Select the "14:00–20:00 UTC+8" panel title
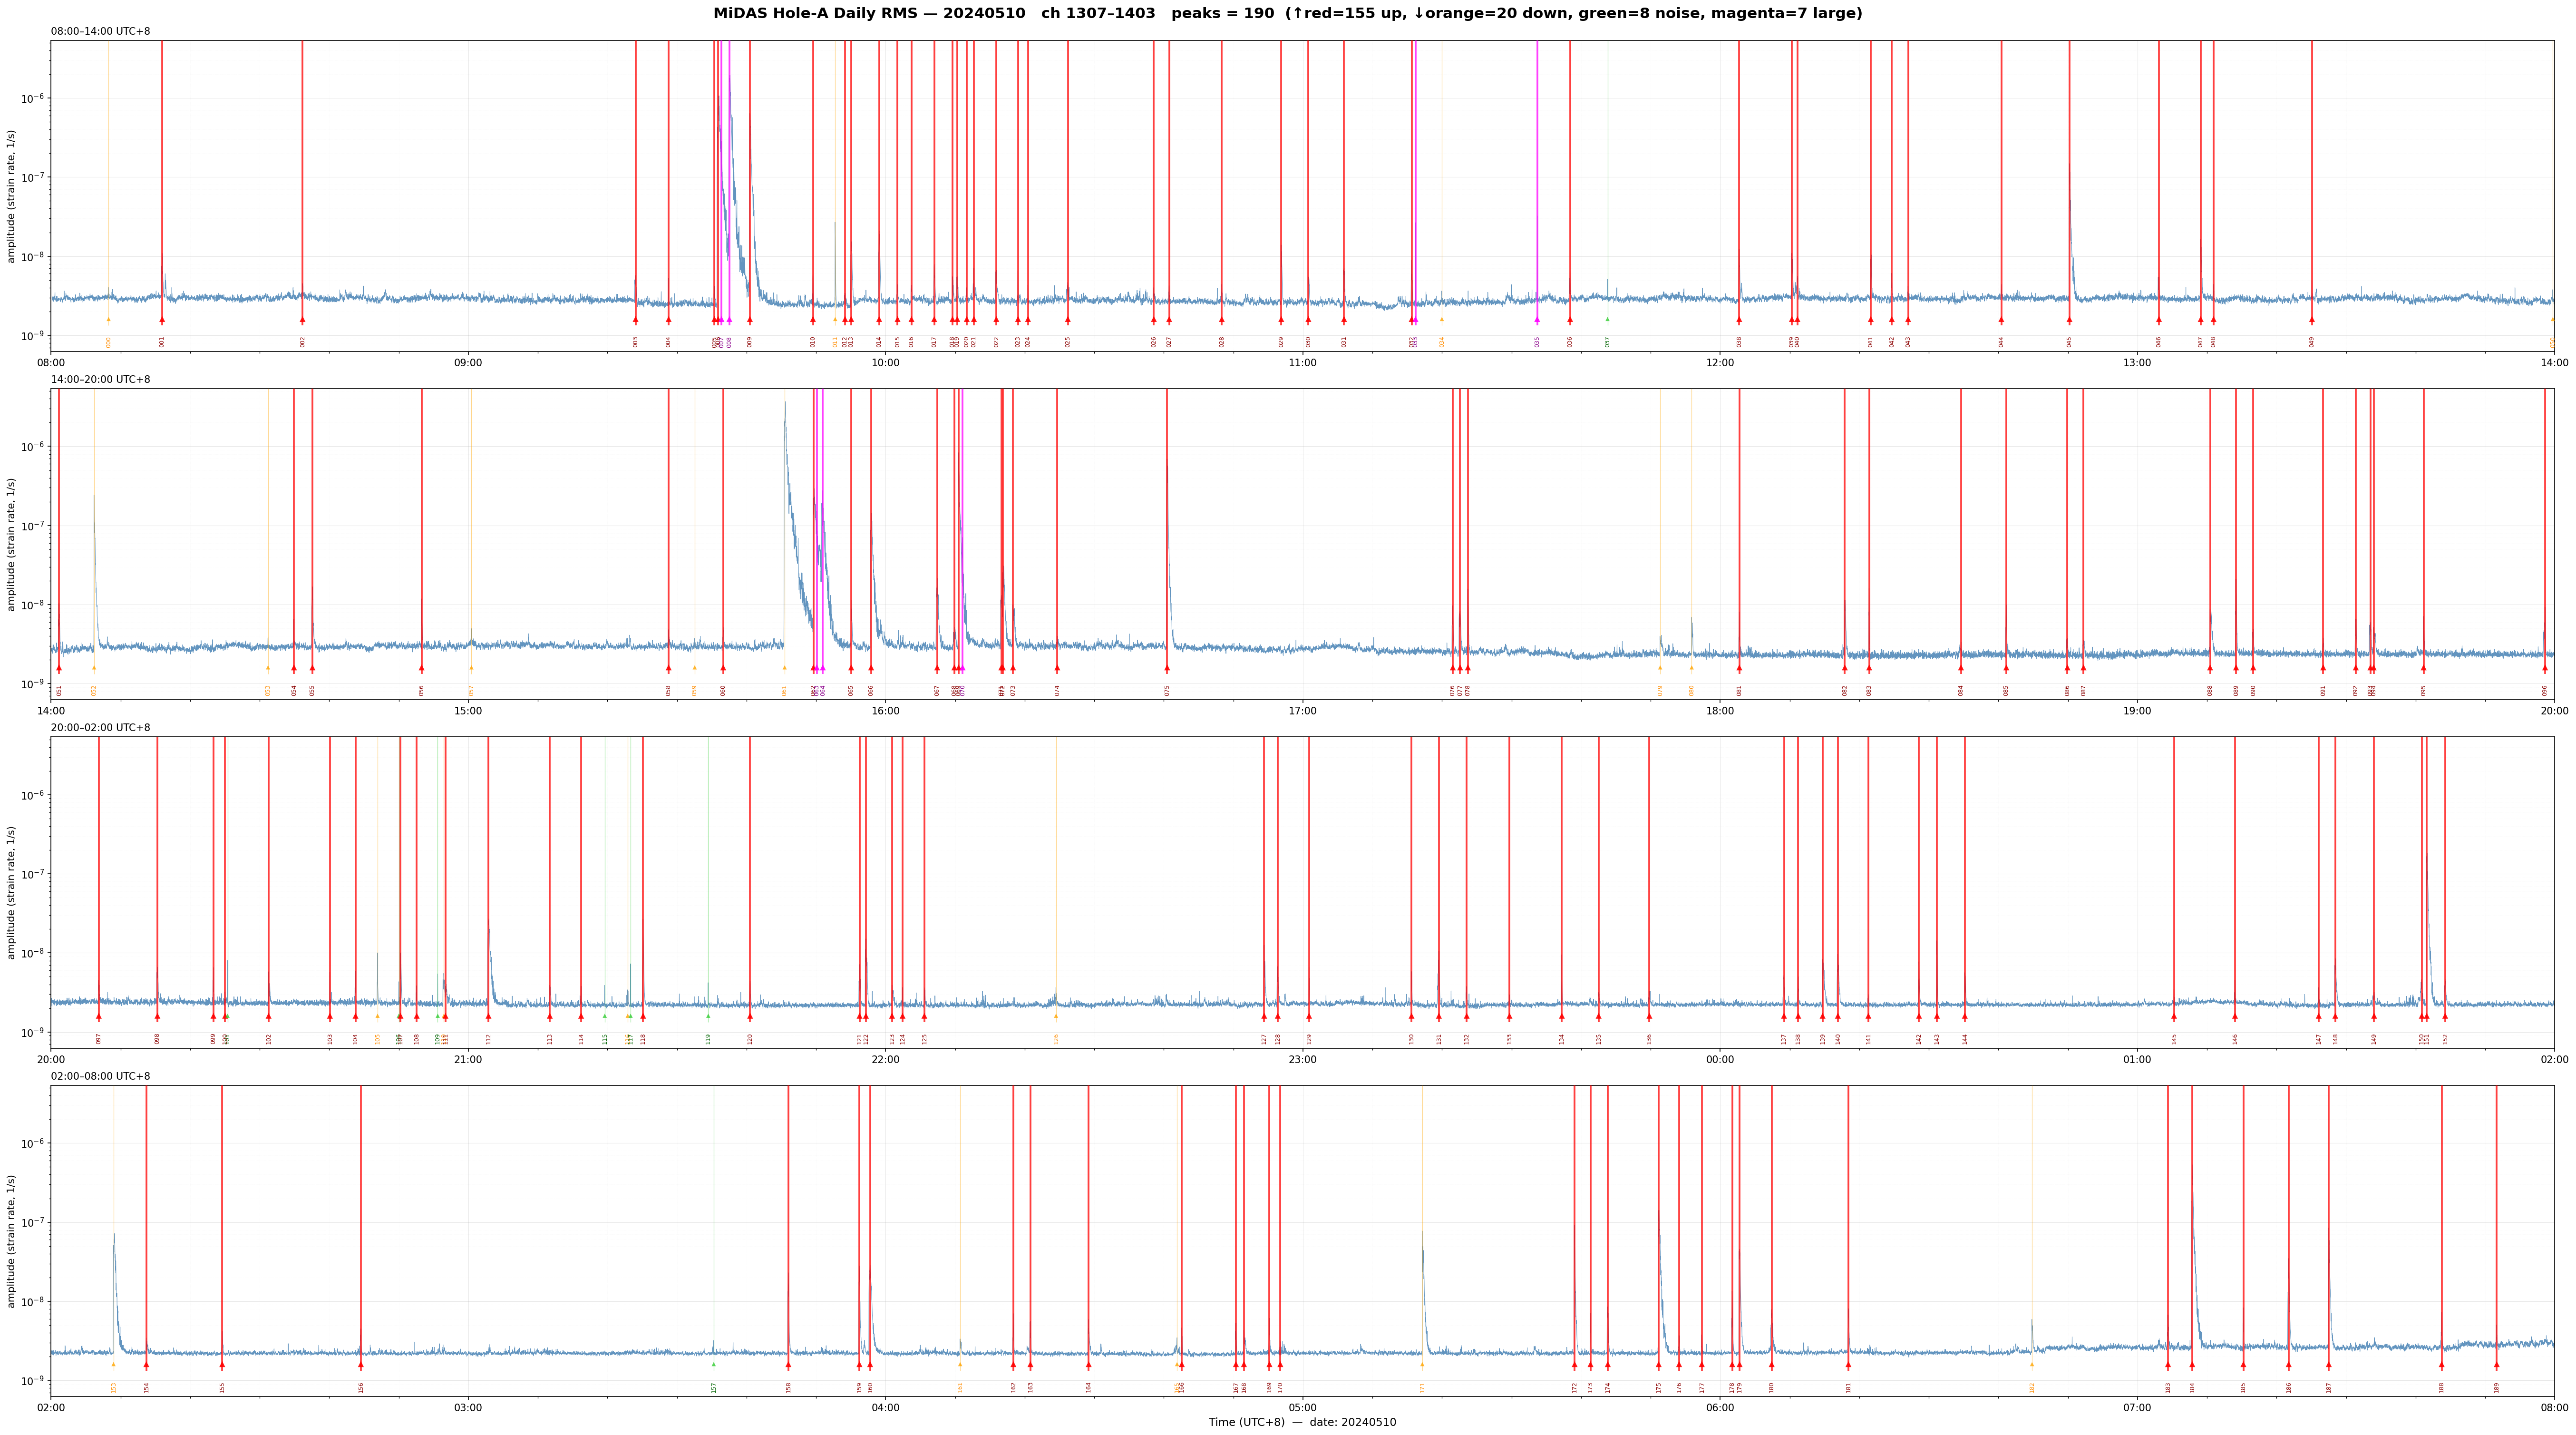 click(101, 380)
